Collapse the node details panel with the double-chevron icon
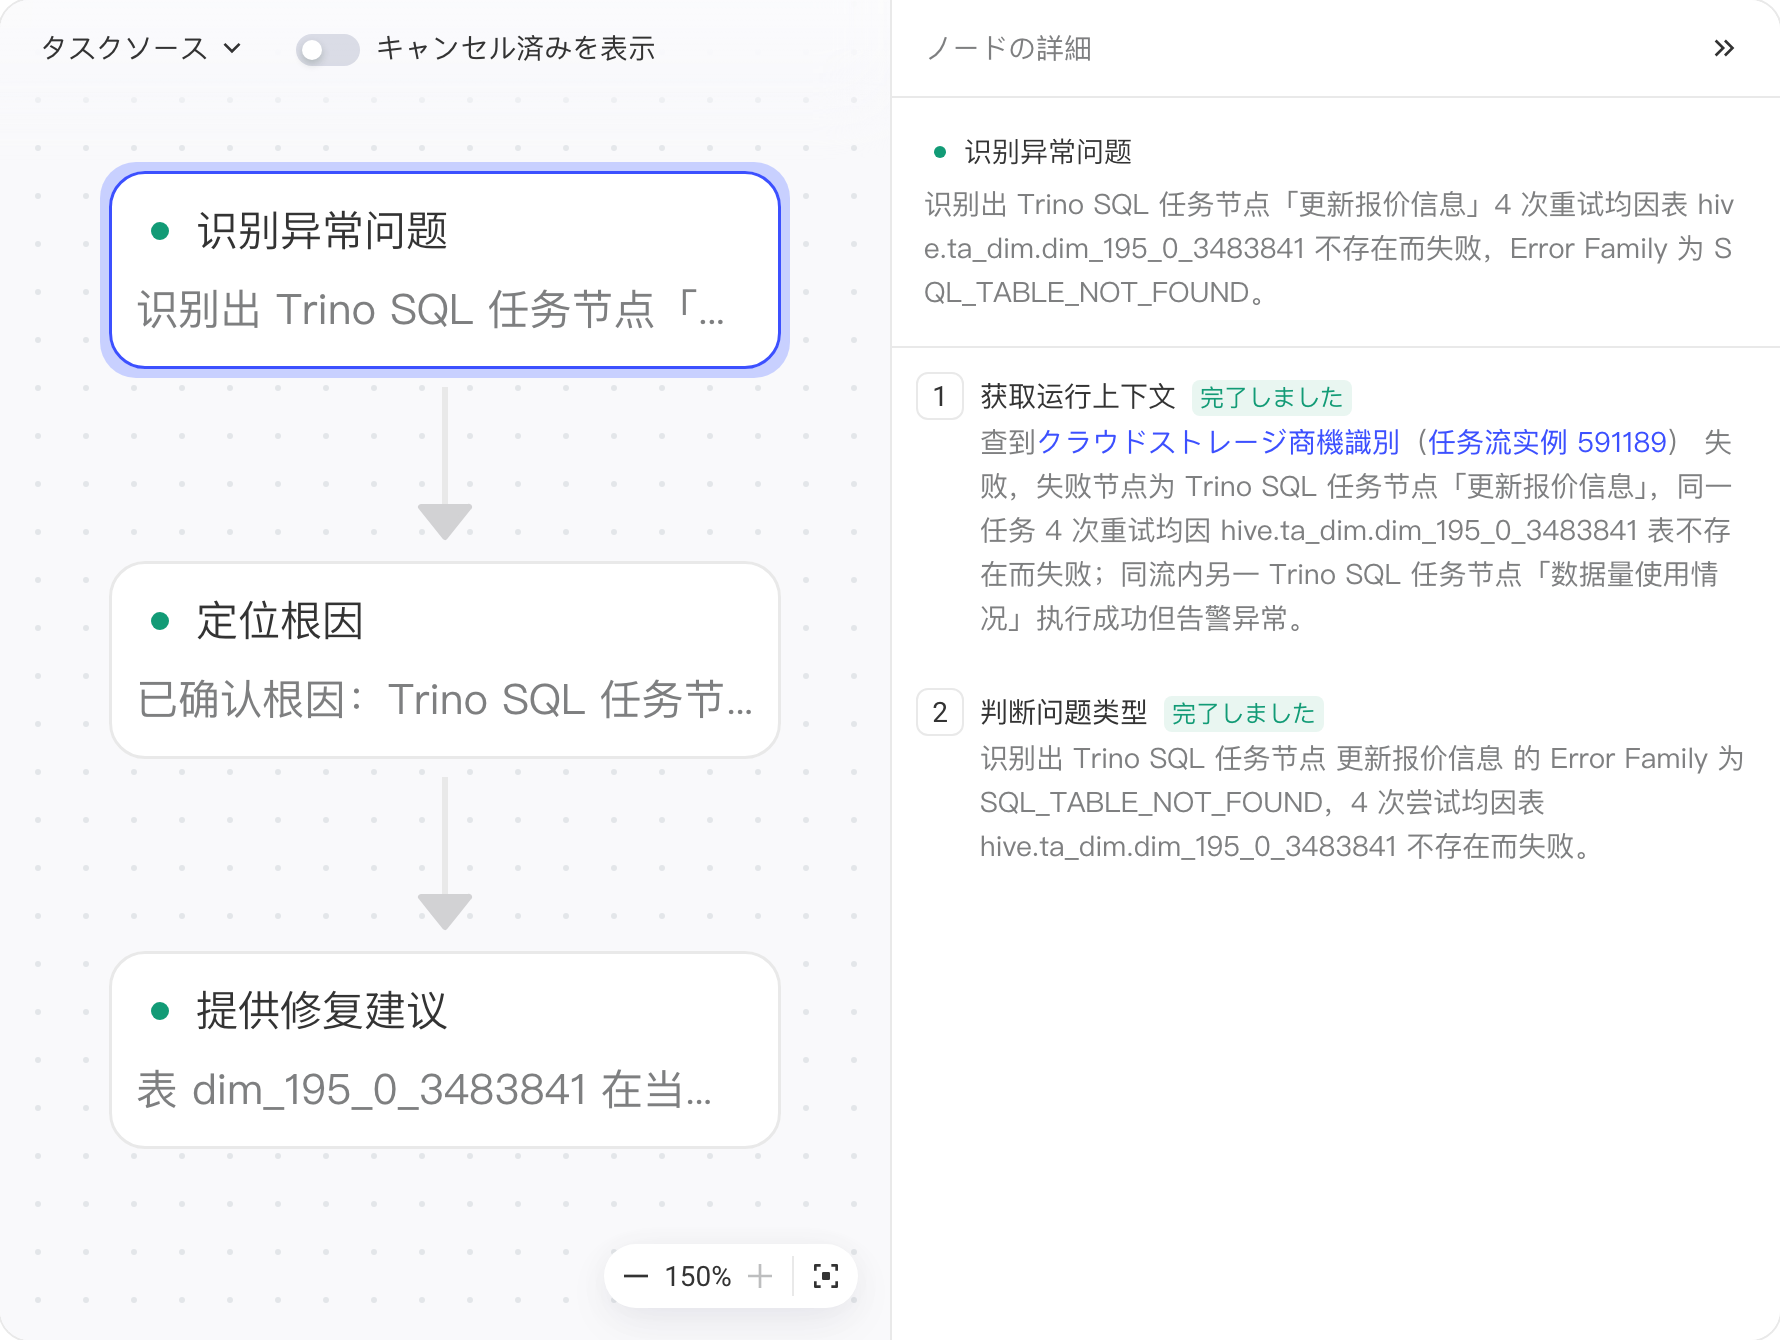1780x1340 pixels. click(x=1723, y=48)
